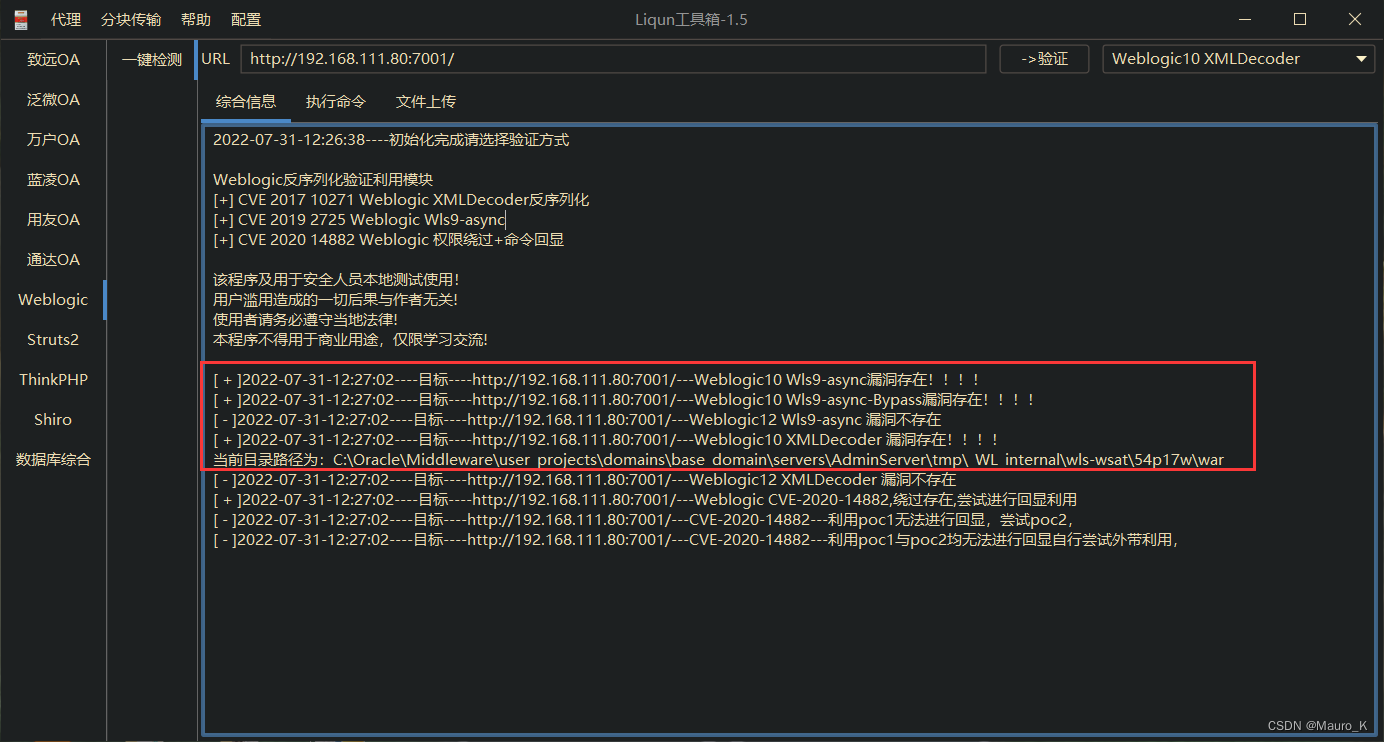Click the 初始化完成请选择验证方式 log line
The width and height of the screenshot is (1384, 742).
pyautogui.click(x=391, y=140)
